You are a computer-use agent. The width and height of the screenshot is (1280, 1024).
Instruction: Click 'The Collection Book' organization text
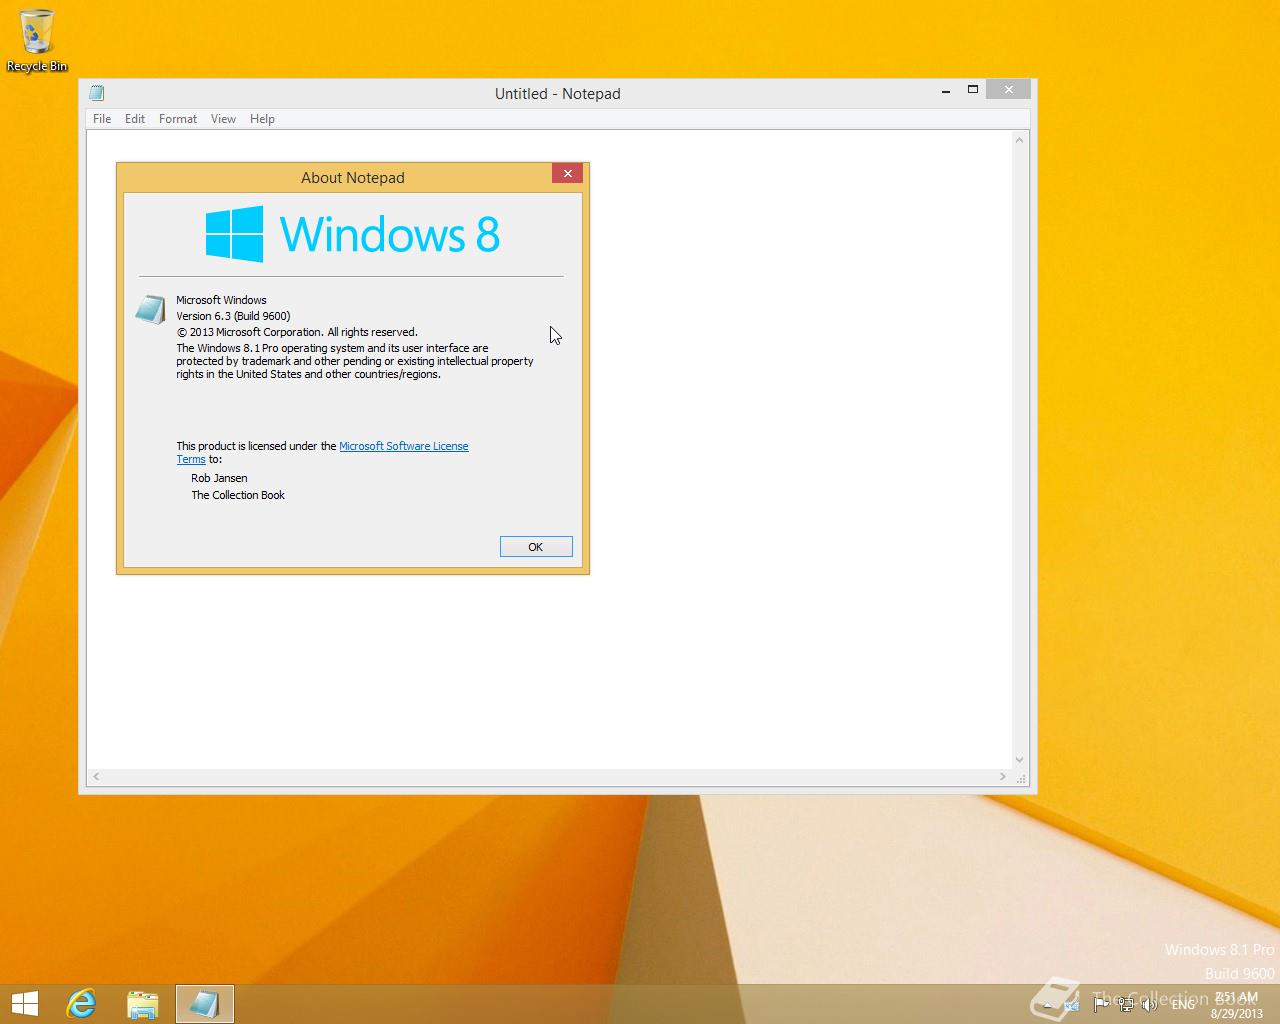(x=238, y=495)
